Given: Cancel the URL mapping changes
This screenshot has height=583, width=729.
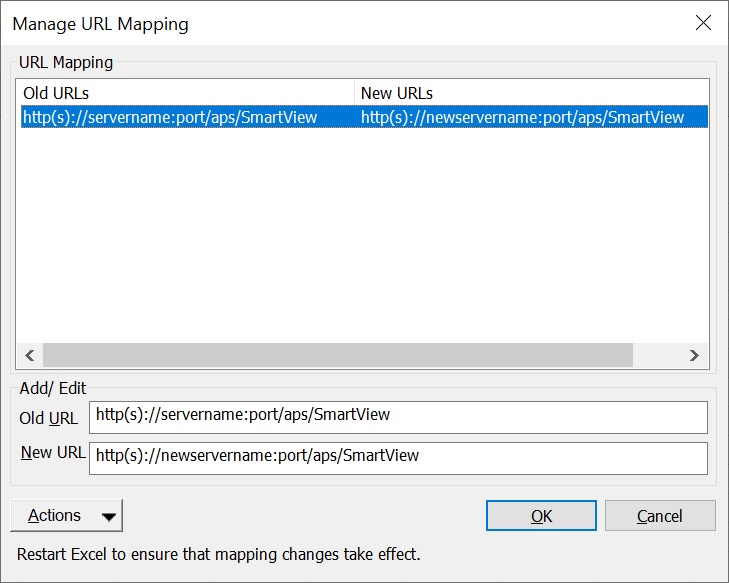Looking at the screenshot, I should point(660,516).
